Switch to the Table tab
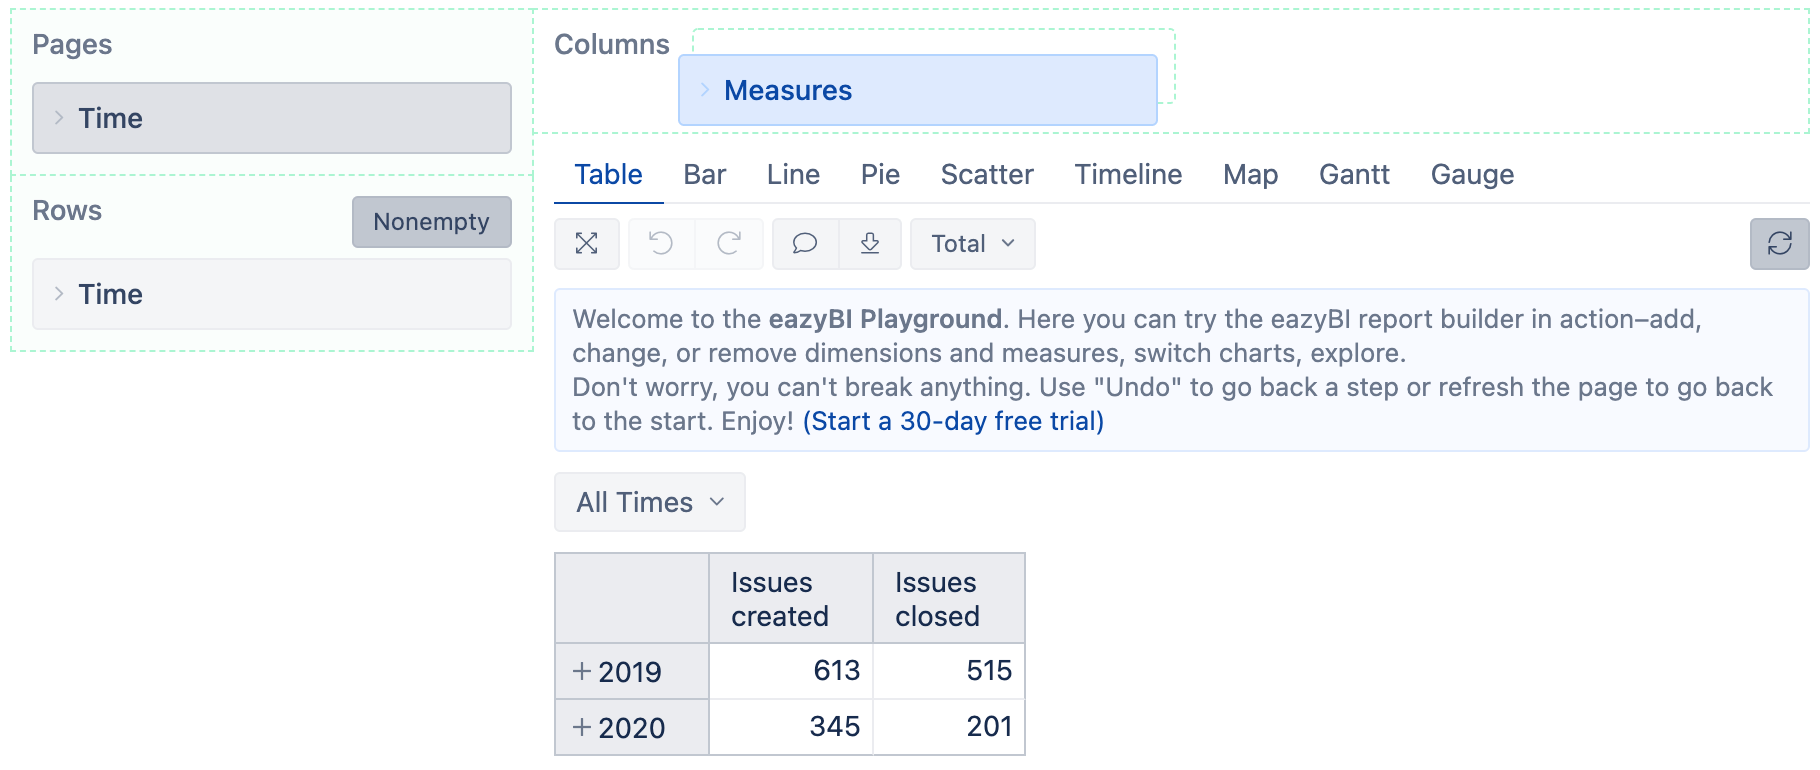 [608, 174]
